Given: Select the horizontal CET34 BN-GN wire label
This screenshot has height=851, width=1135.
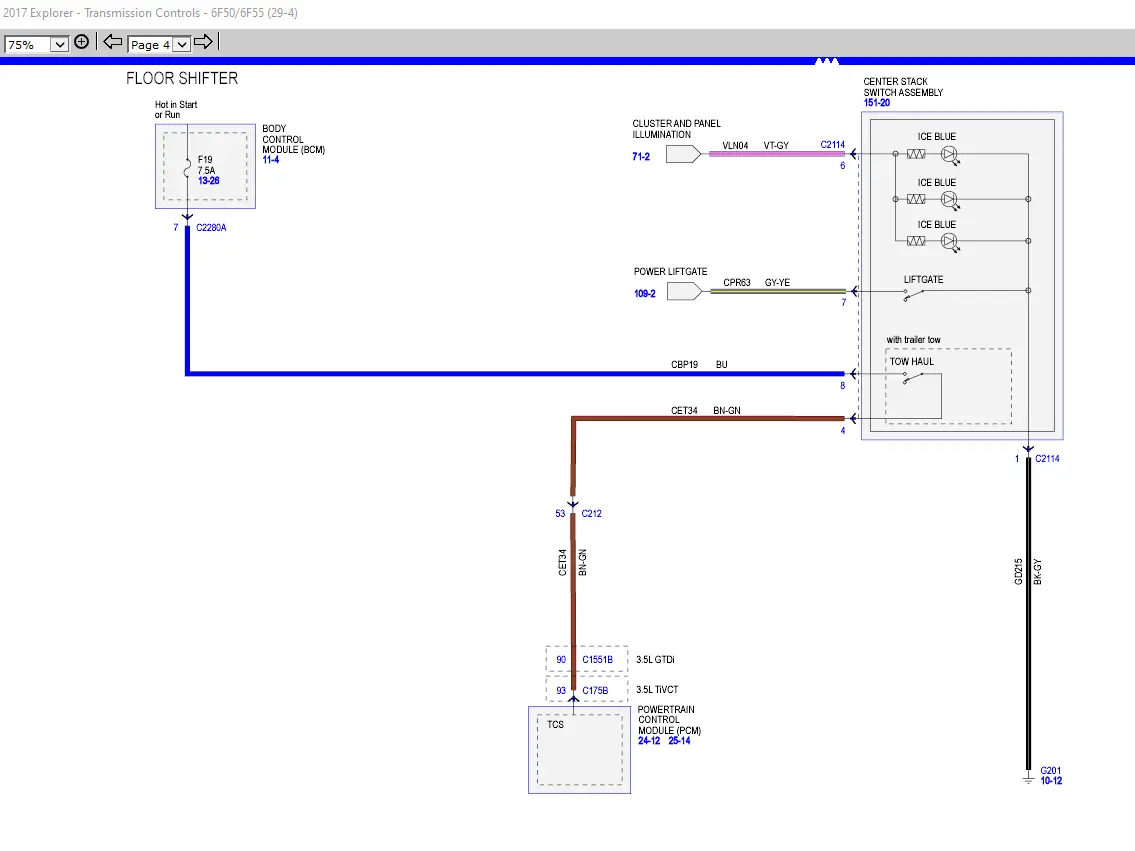Looking at the screenshot, I should (x=706, y=411).
